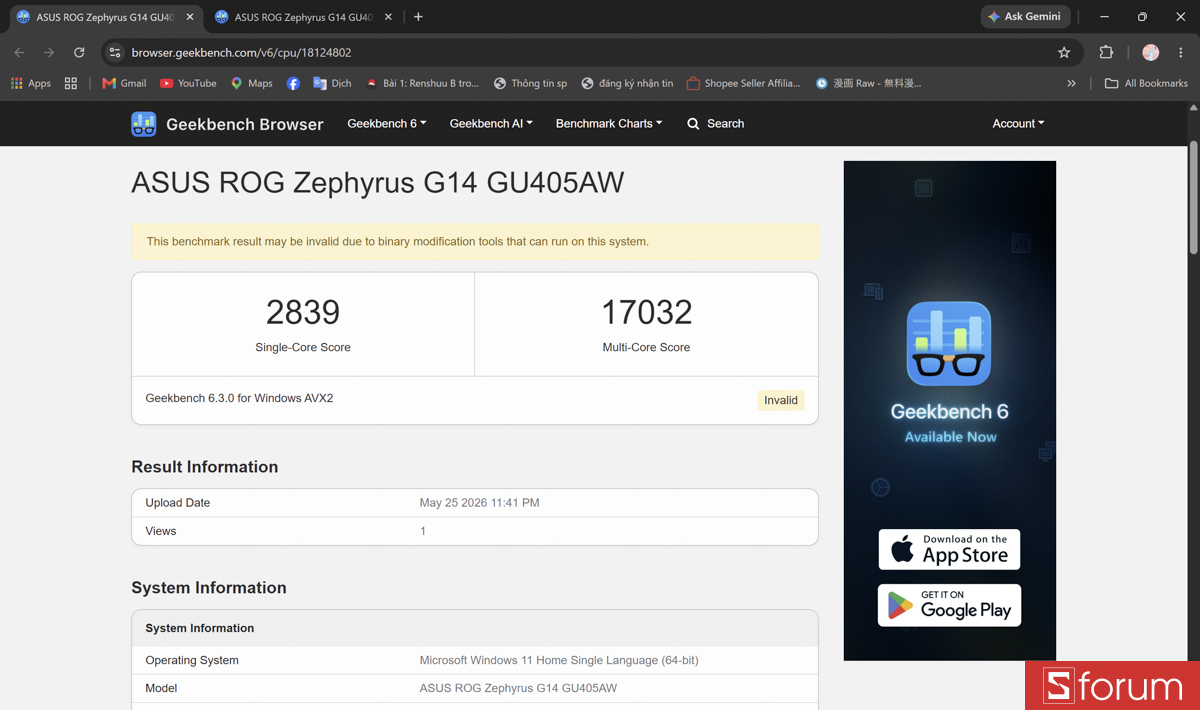The height and width of the screenshot is (710, 1200).
Task: Bookmark this page with the star icon
Action: [x=1064, y=52]
